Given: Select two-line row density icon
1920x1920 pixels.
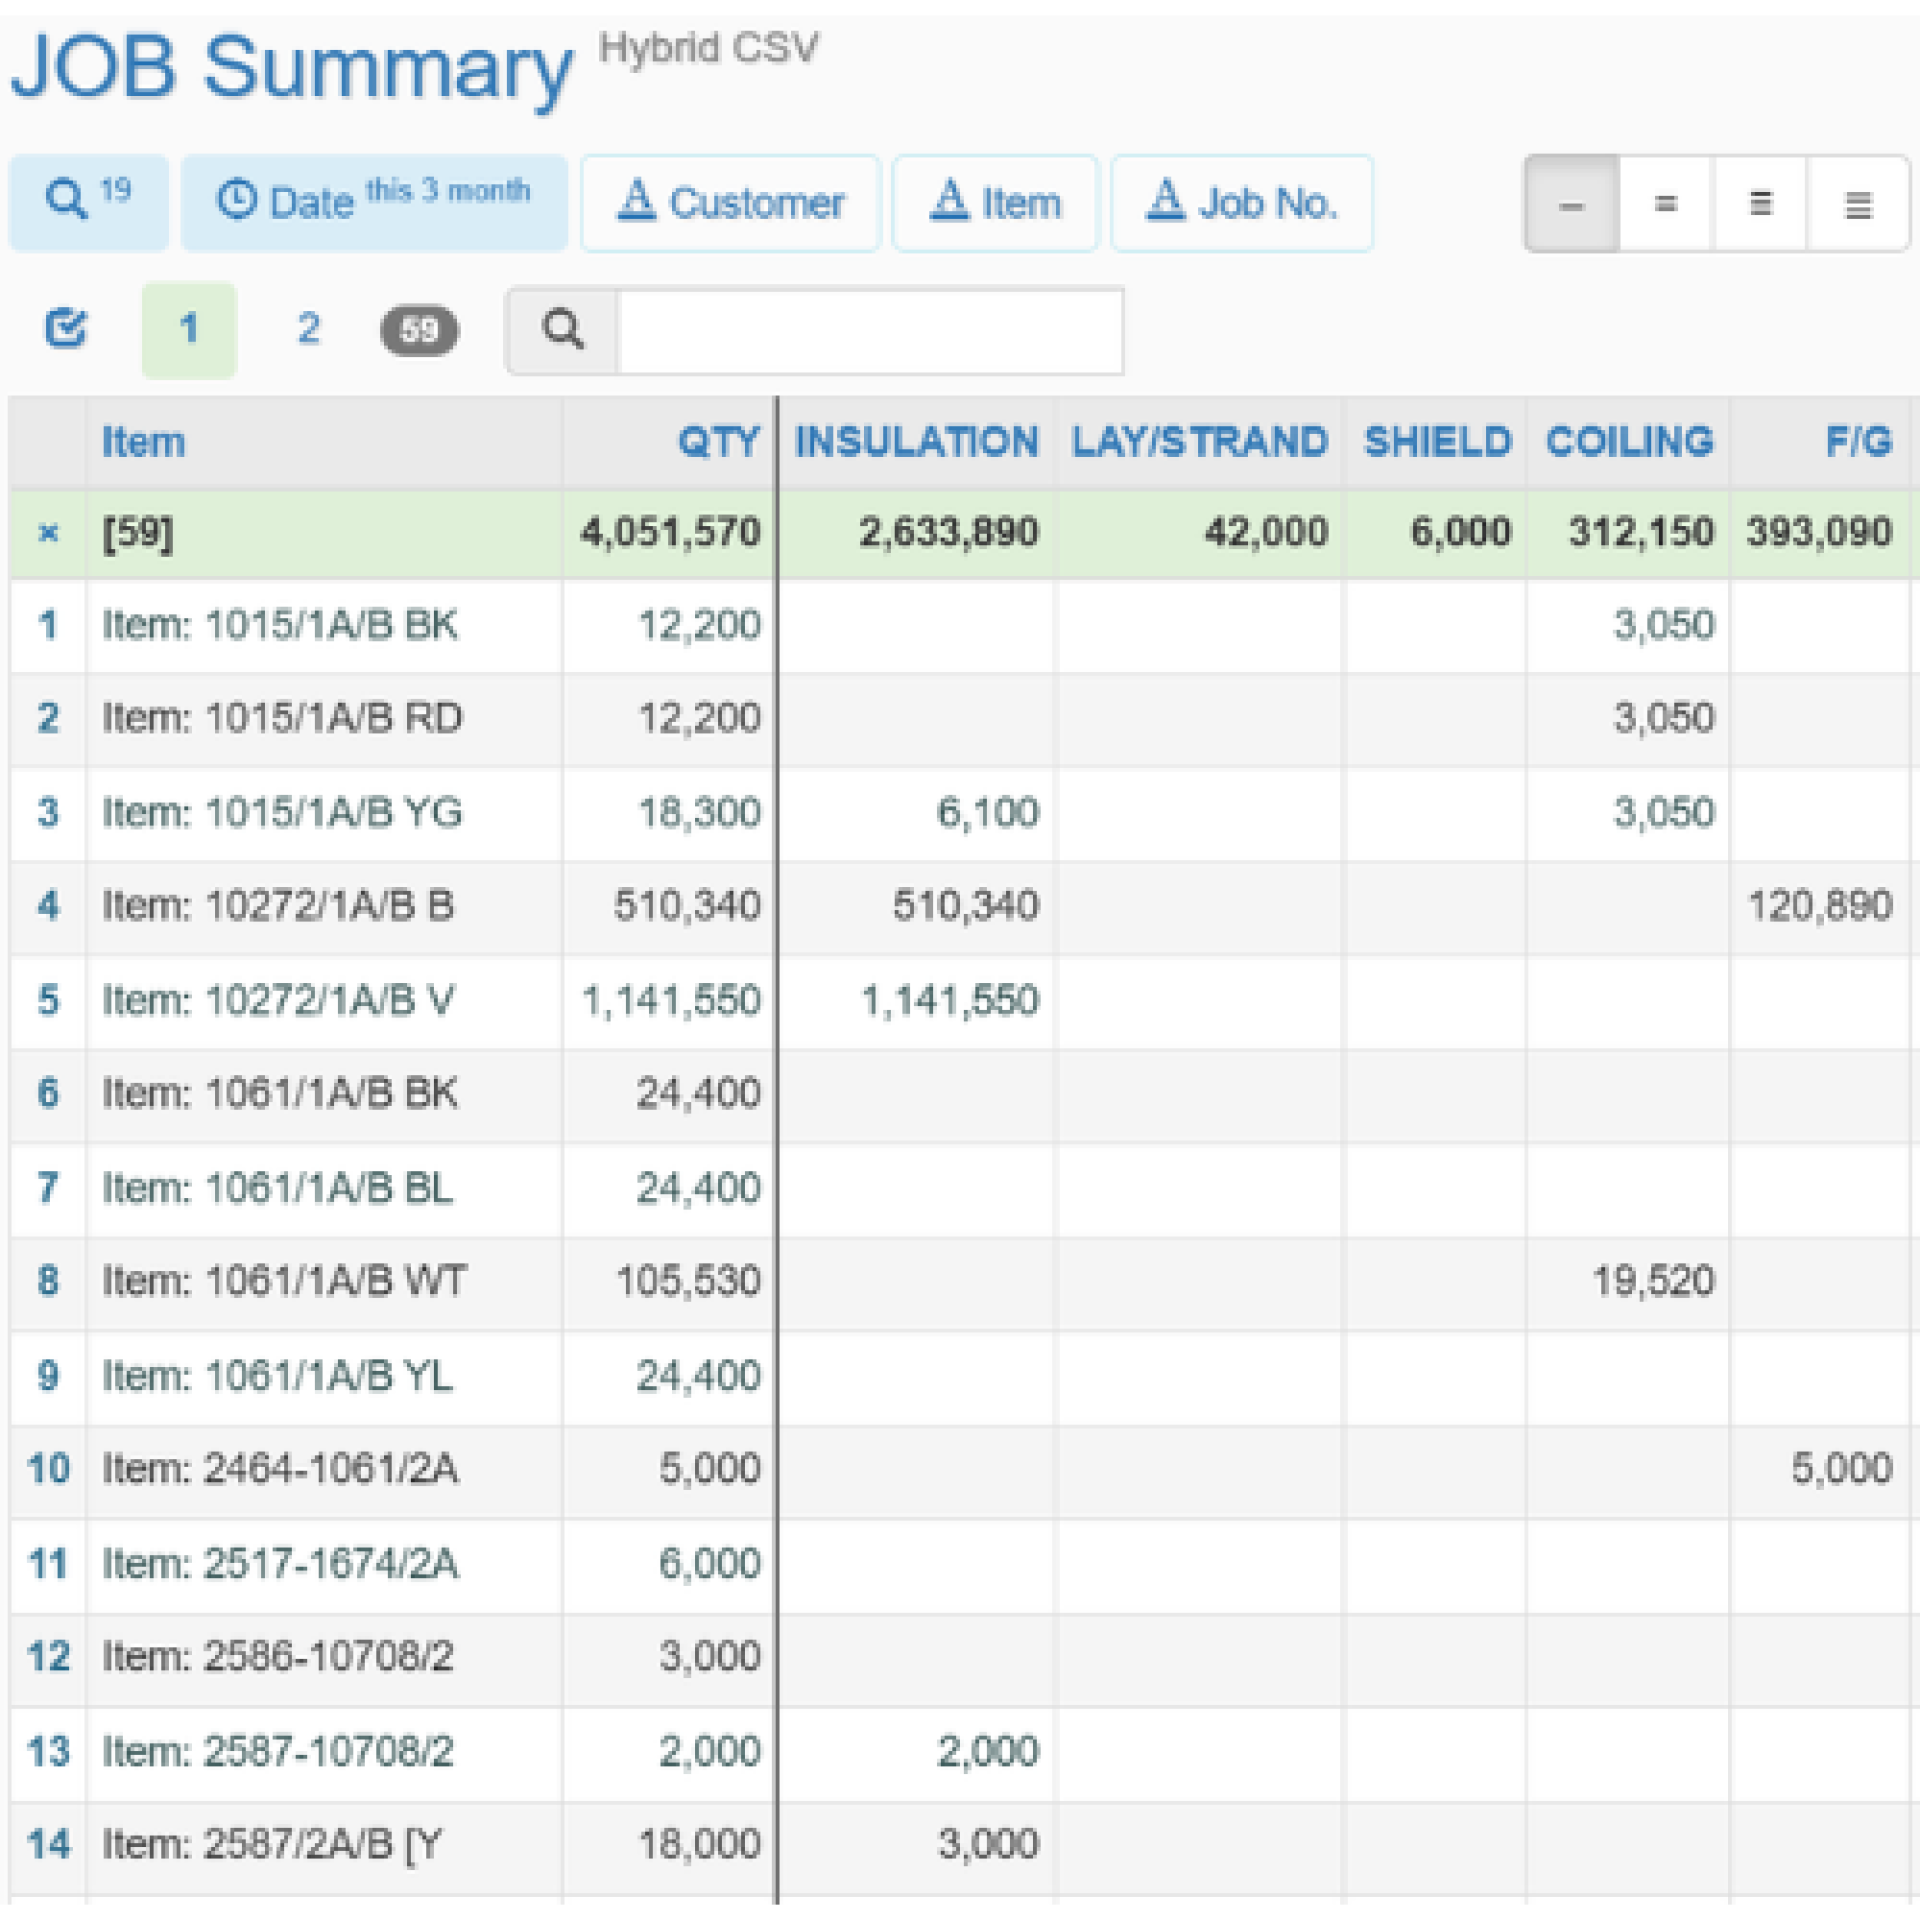Looking at the screenshot, I should point(1665,204).
